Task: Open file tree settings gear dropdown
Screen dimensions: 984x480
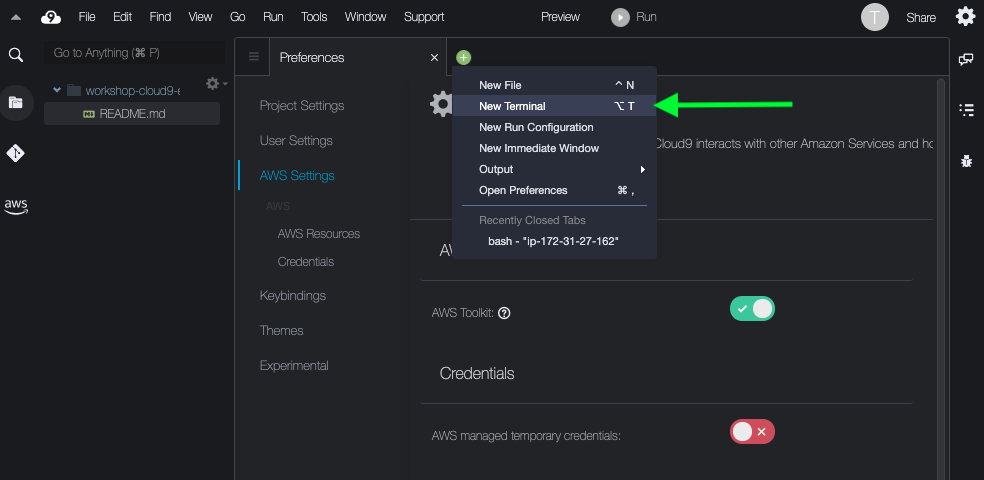Action: pos(215,84)
